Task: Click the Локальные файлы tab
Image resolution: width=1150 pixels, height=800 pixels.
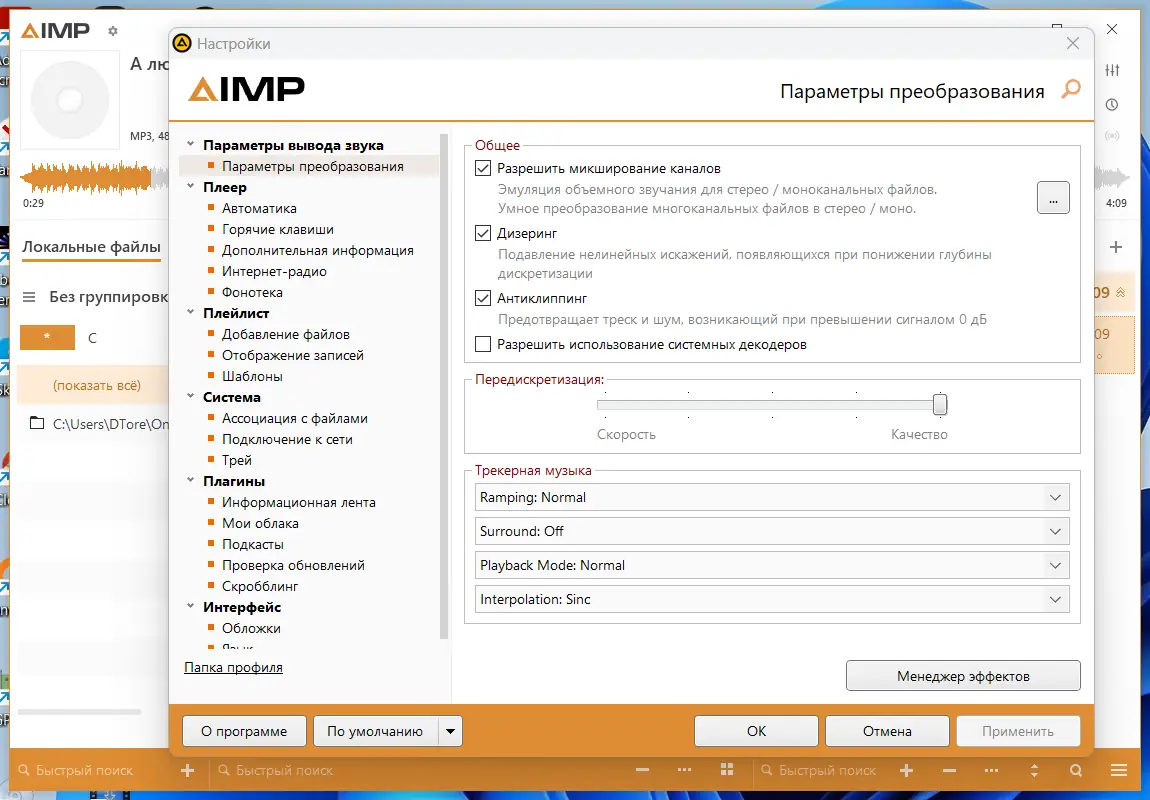Action: 91,247
